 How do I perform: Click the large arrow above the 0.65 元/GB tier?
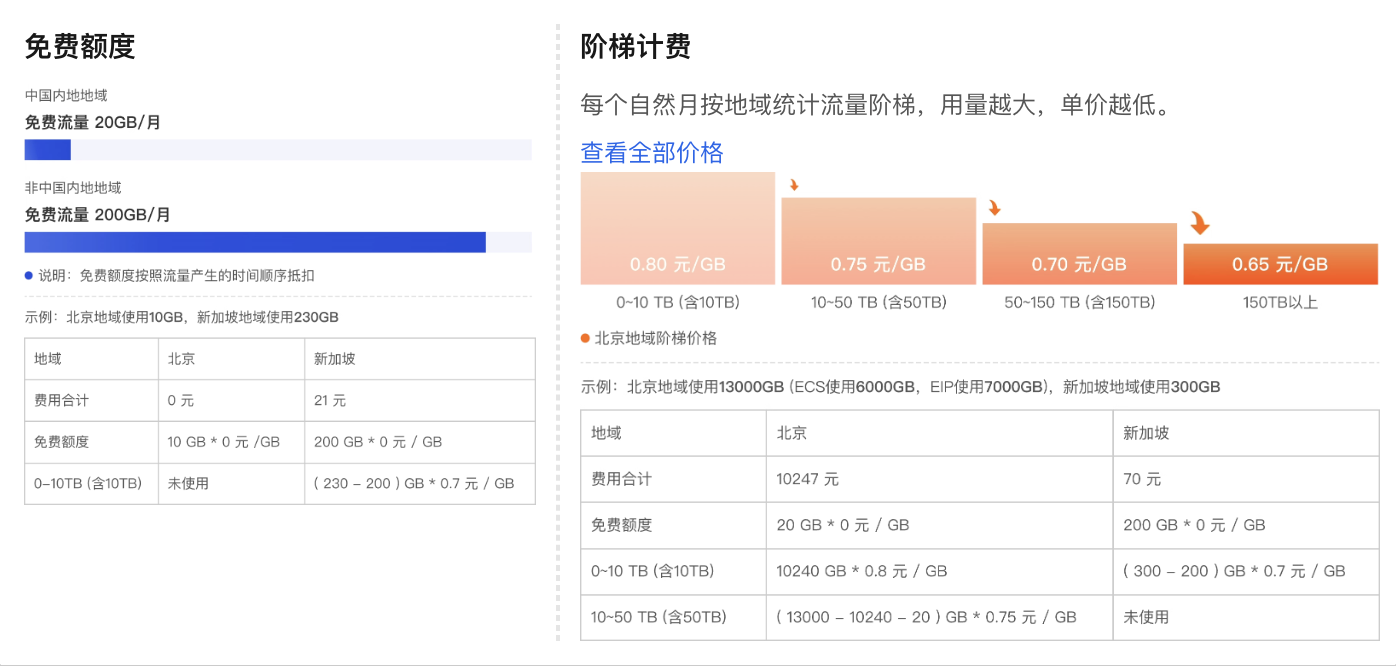coord(1200,223)
